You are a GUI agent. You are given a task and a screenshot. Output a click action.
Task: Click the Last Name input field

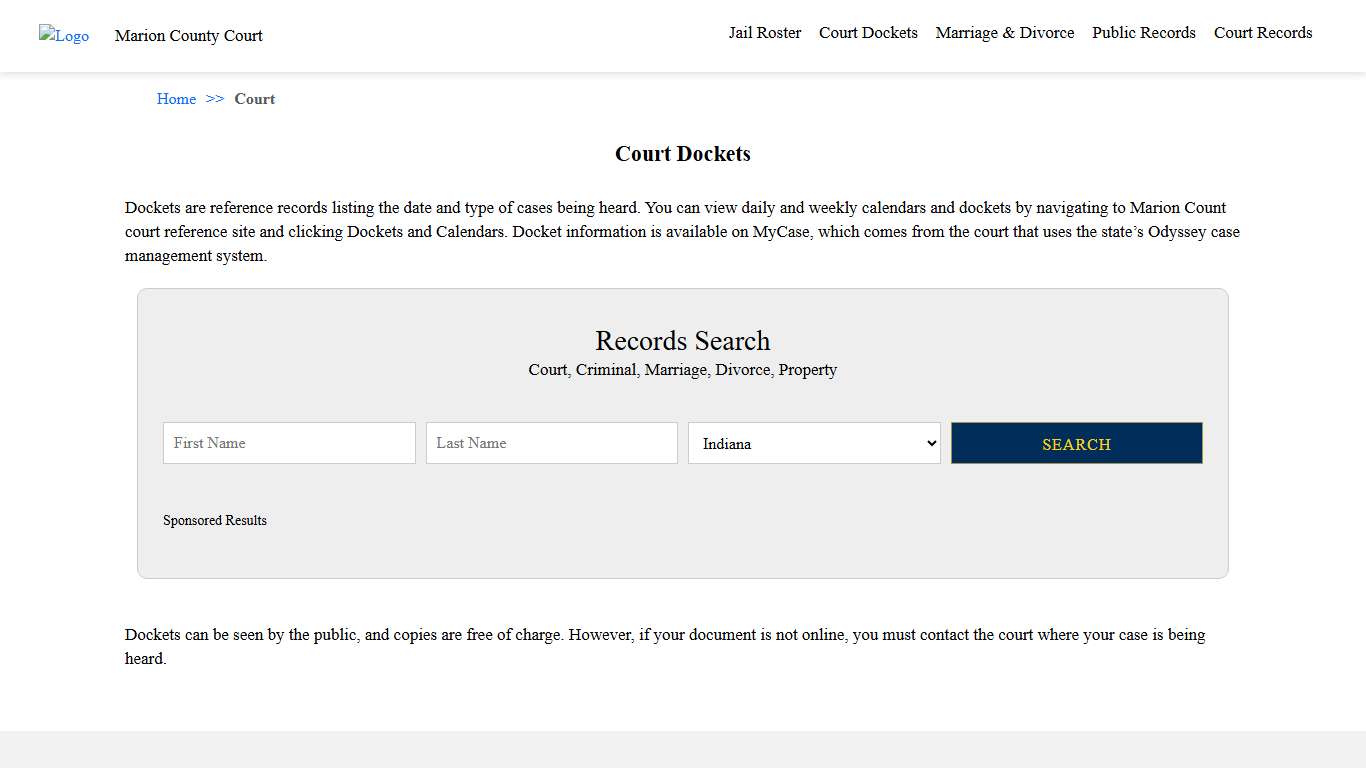(551, 443)
